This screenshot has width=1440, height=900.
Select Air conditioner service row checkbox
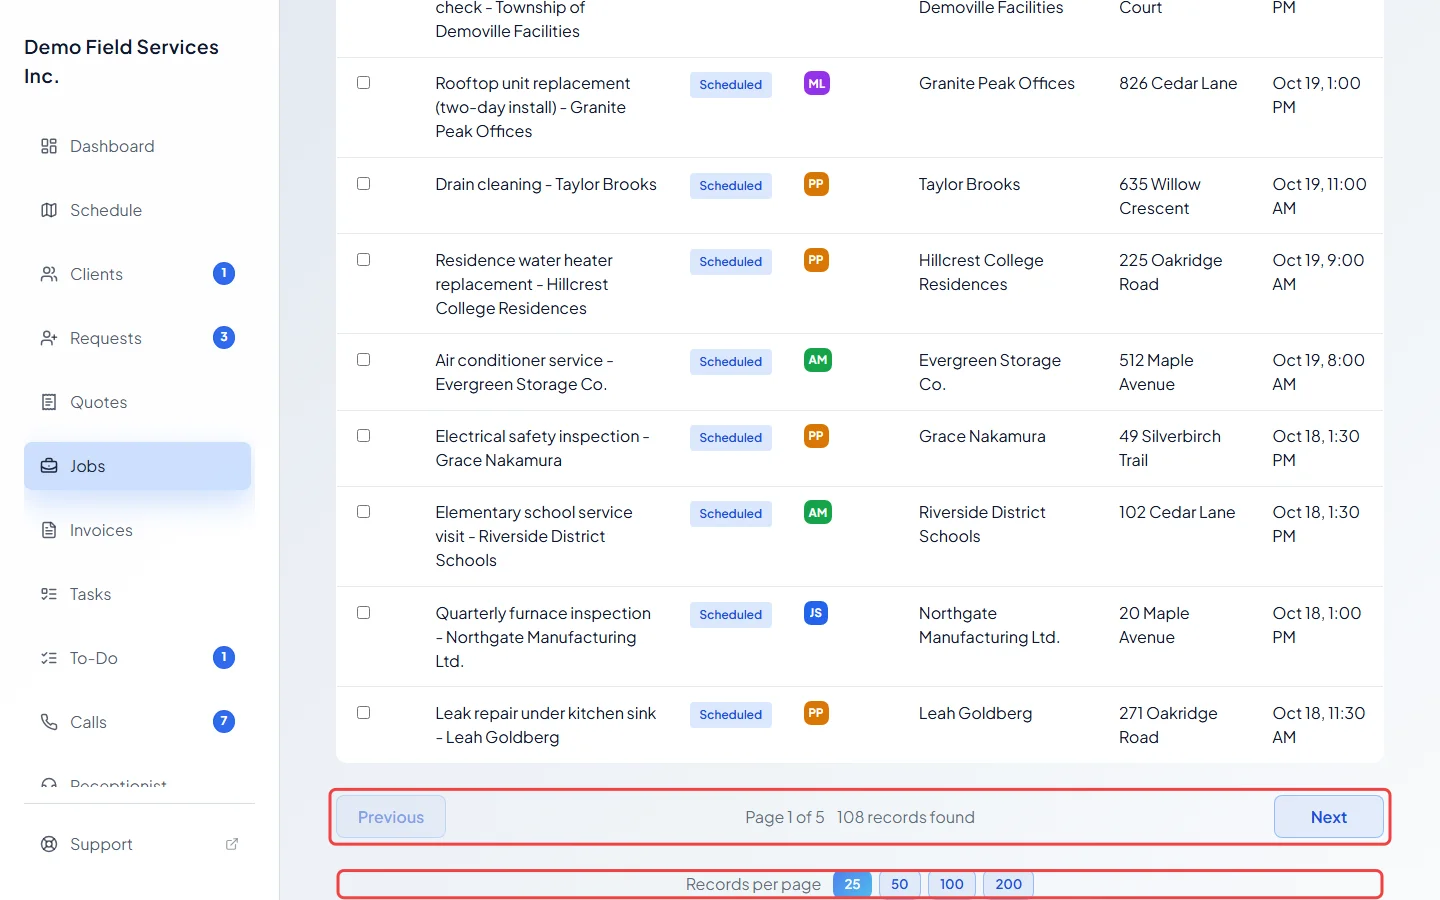364,360
